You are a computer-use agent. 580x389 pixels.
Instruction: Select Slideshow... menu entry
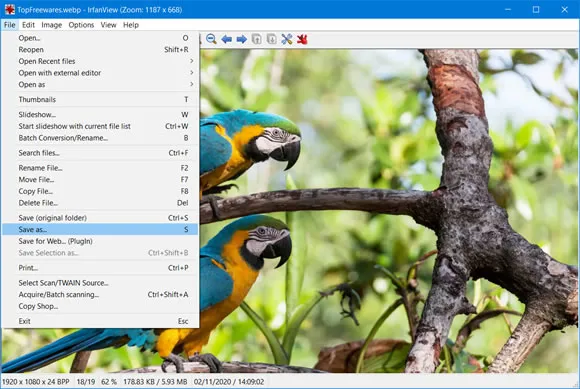click(100, 115)
